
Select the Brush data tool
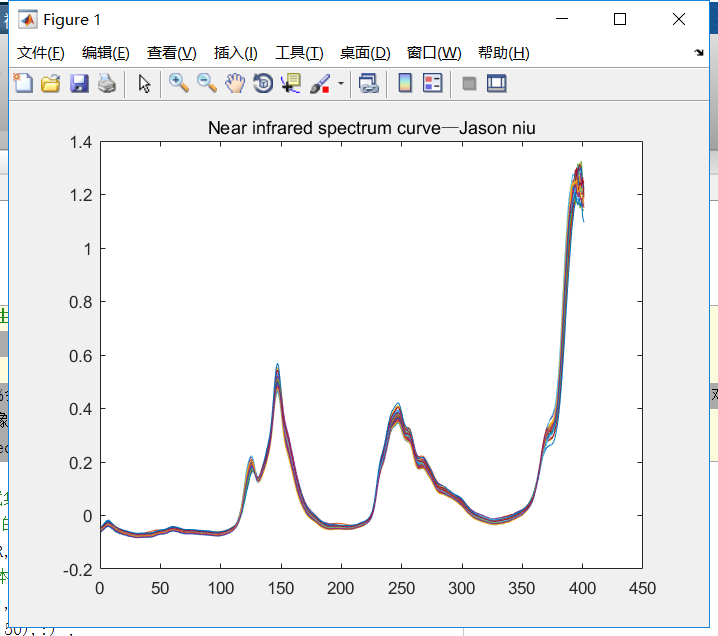[320, 84]
